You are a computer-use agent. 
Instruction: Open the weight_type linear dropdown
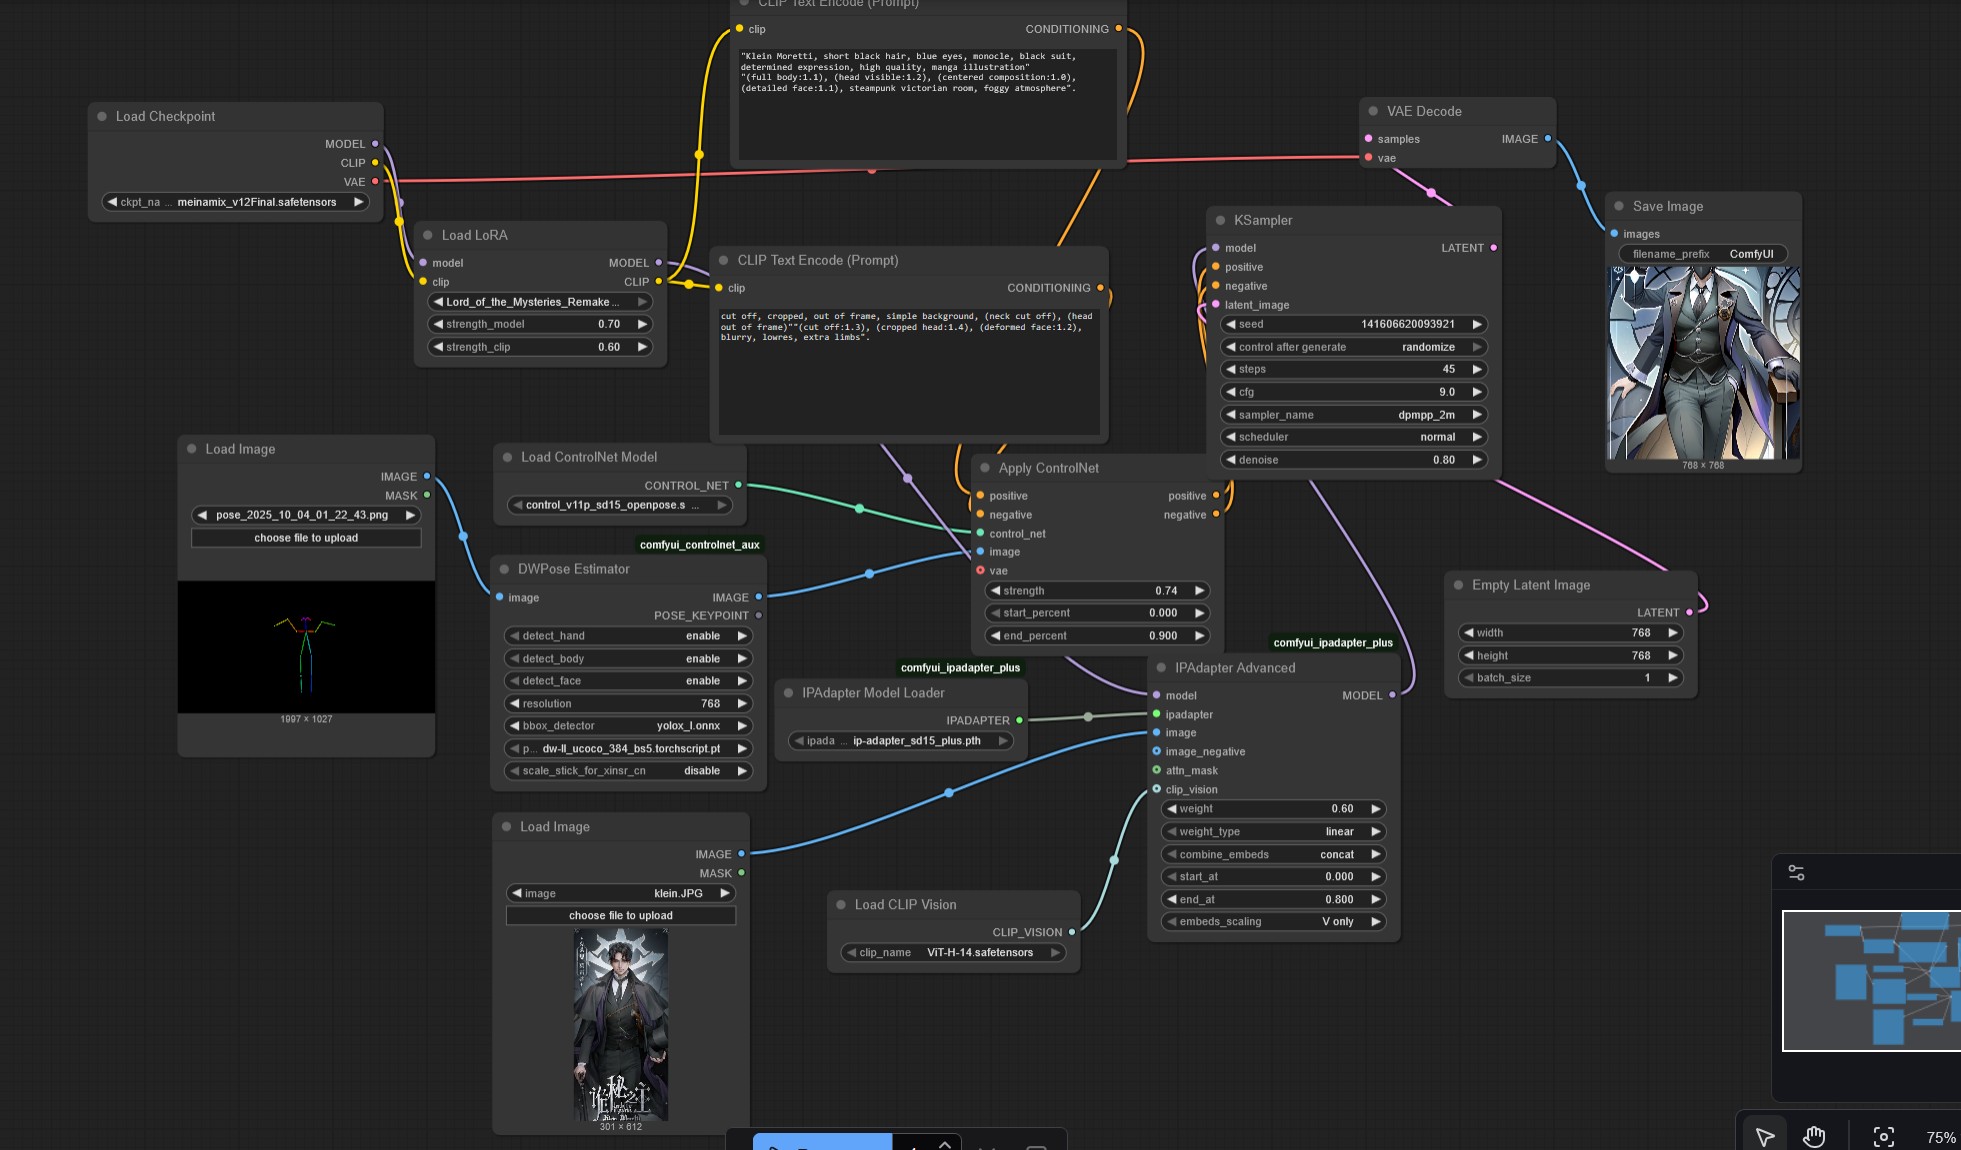[1274, 832]
